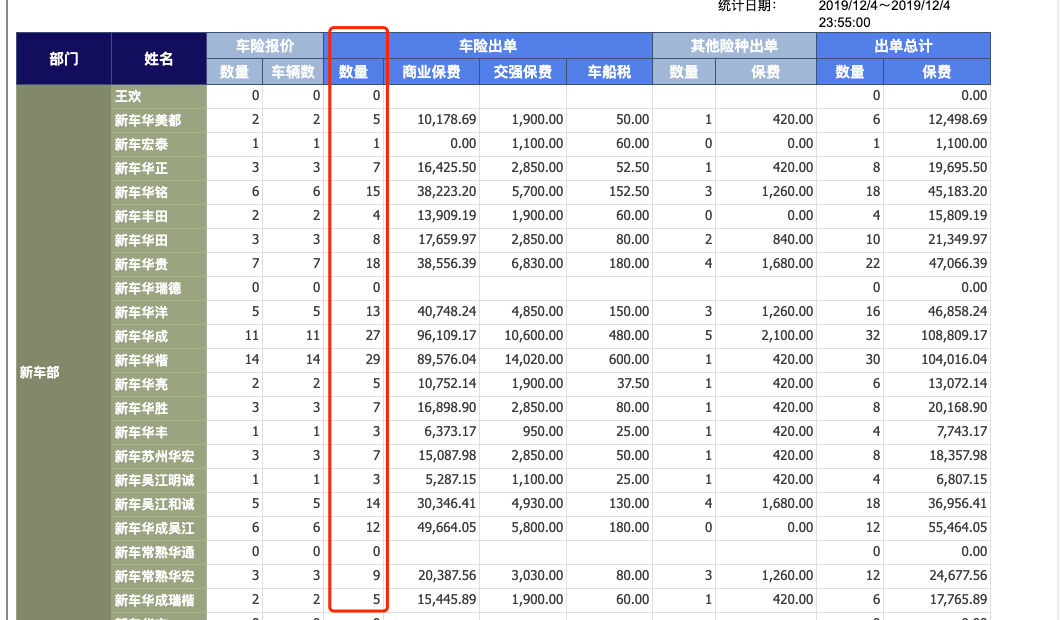This screenshot has height=620, width=1060.
Task: Click the vehicle tax value 37.50
Action: (x=633, y=383)
